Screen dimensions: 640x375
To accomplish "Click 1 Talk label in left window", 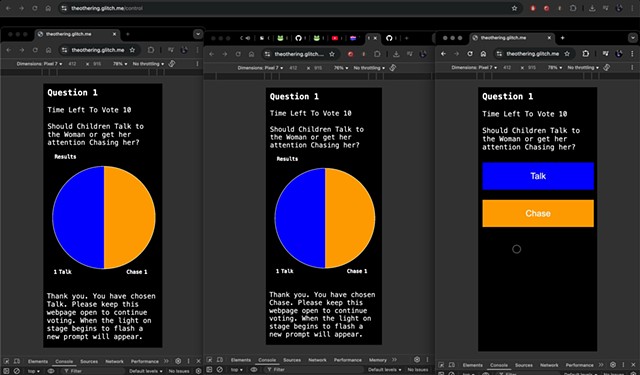I will [x=62, y=272].
